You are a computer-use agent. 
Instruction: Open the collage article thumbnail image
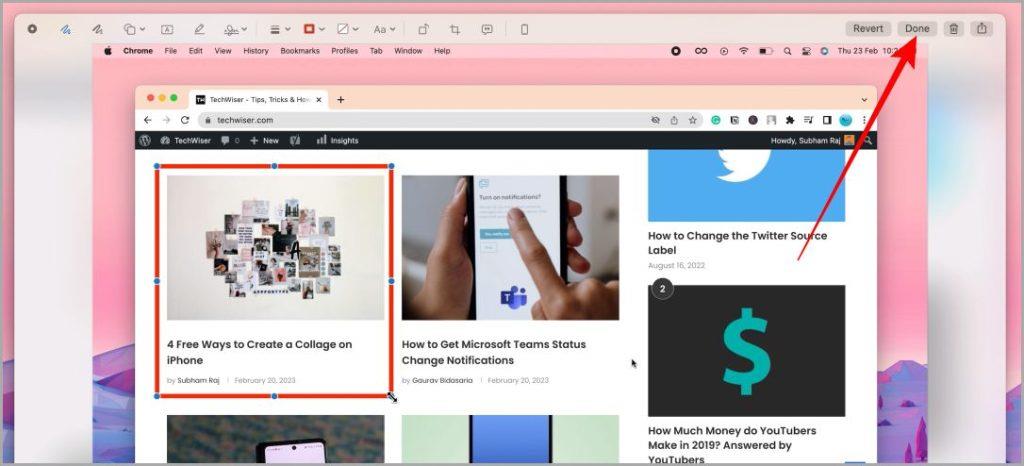point(276,247)
